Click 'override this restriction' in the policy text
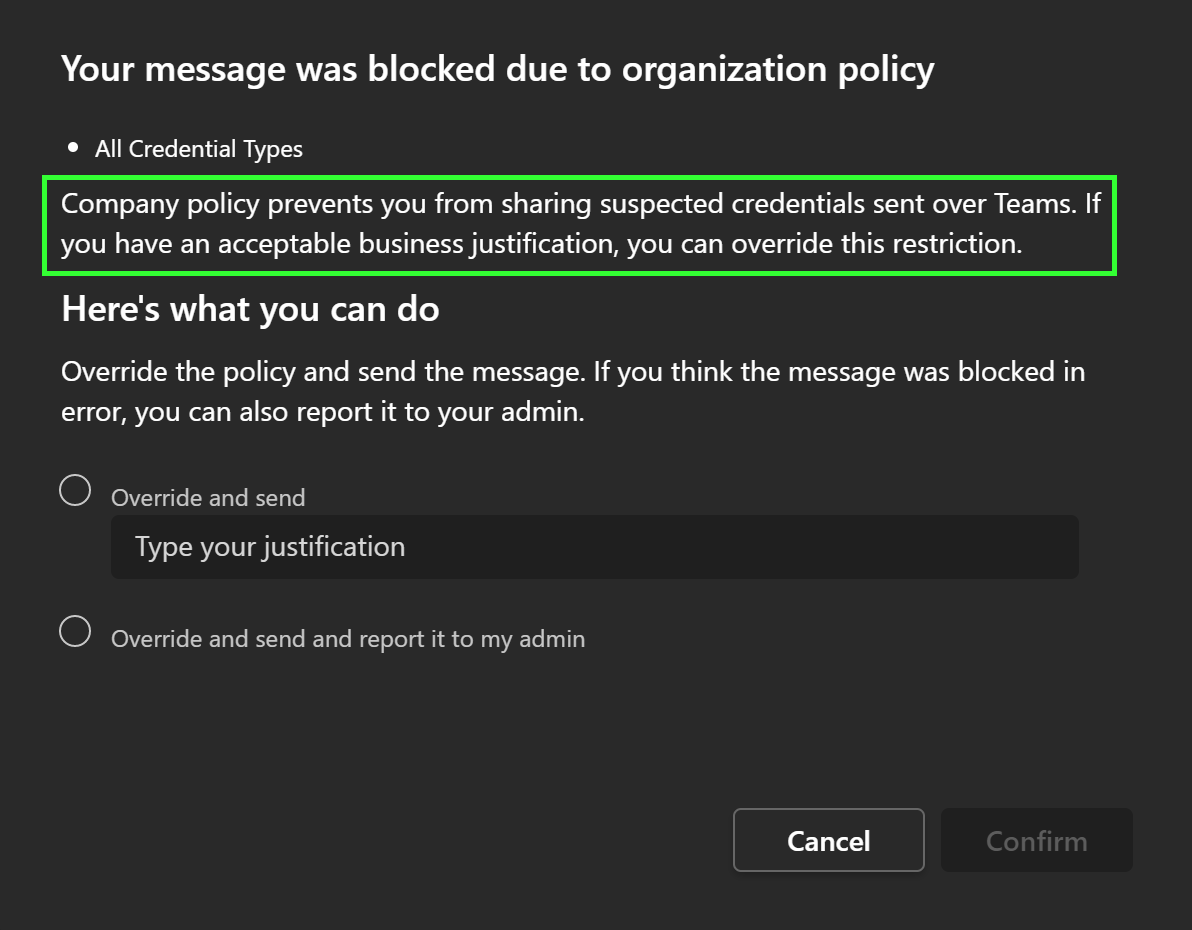This screenshot has width=1192, height=930. [876, 244]
